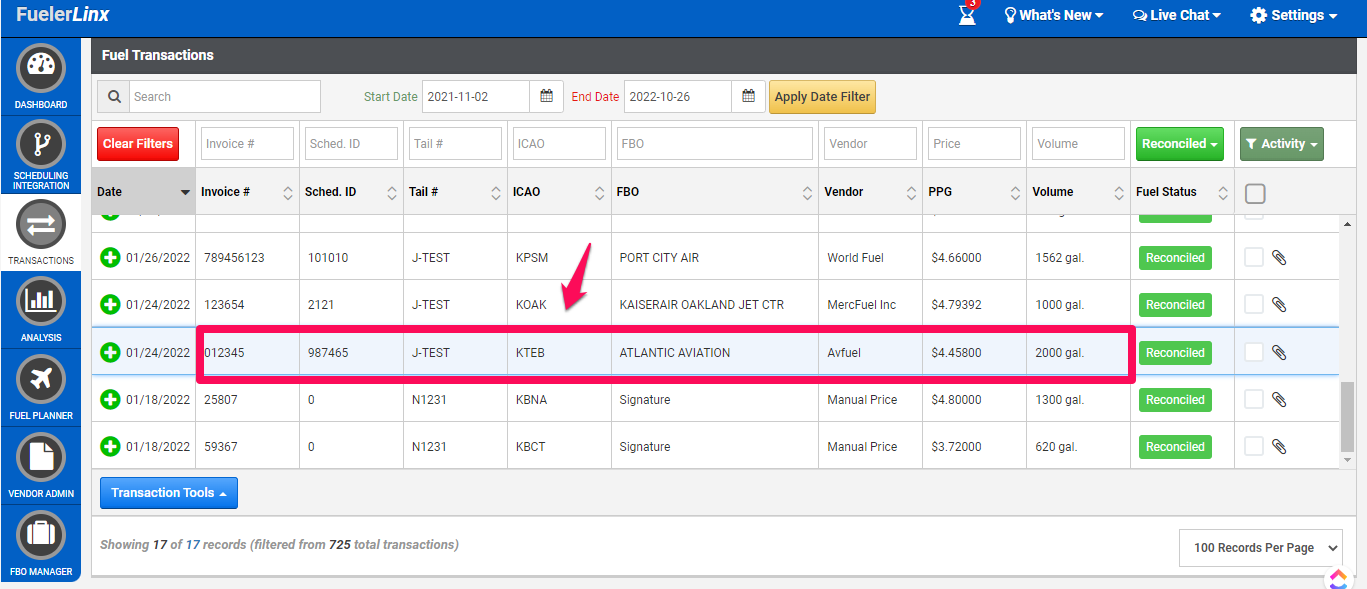Focus the Search text field

coord(225,97)
